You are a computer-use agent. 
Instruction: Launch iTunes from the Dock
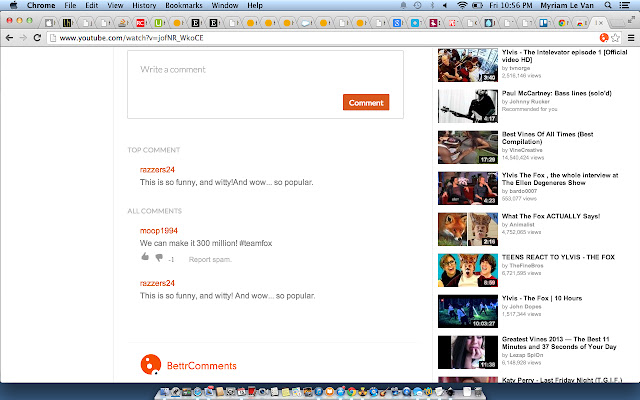tap(318, 392)
